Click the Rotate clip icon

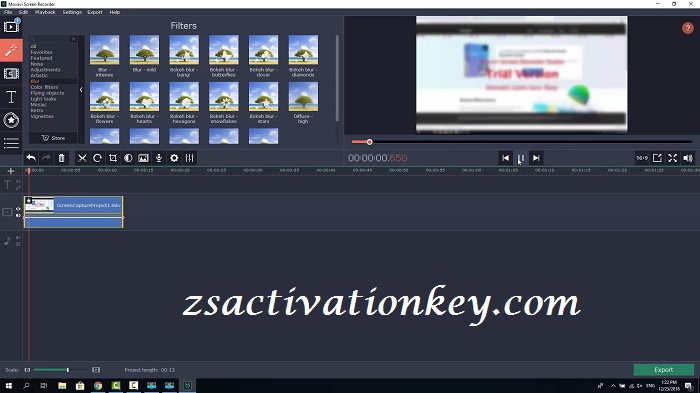pyautogui.click(x=97, y=158)
